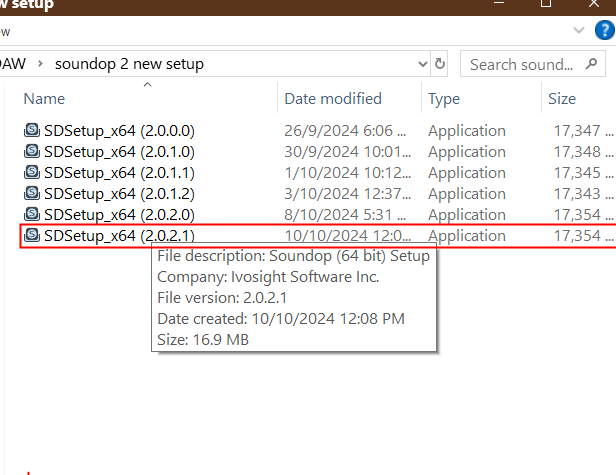Sort files by the Size column
The width and height of the screenshot is (616, 475).
tap(562, 99)
